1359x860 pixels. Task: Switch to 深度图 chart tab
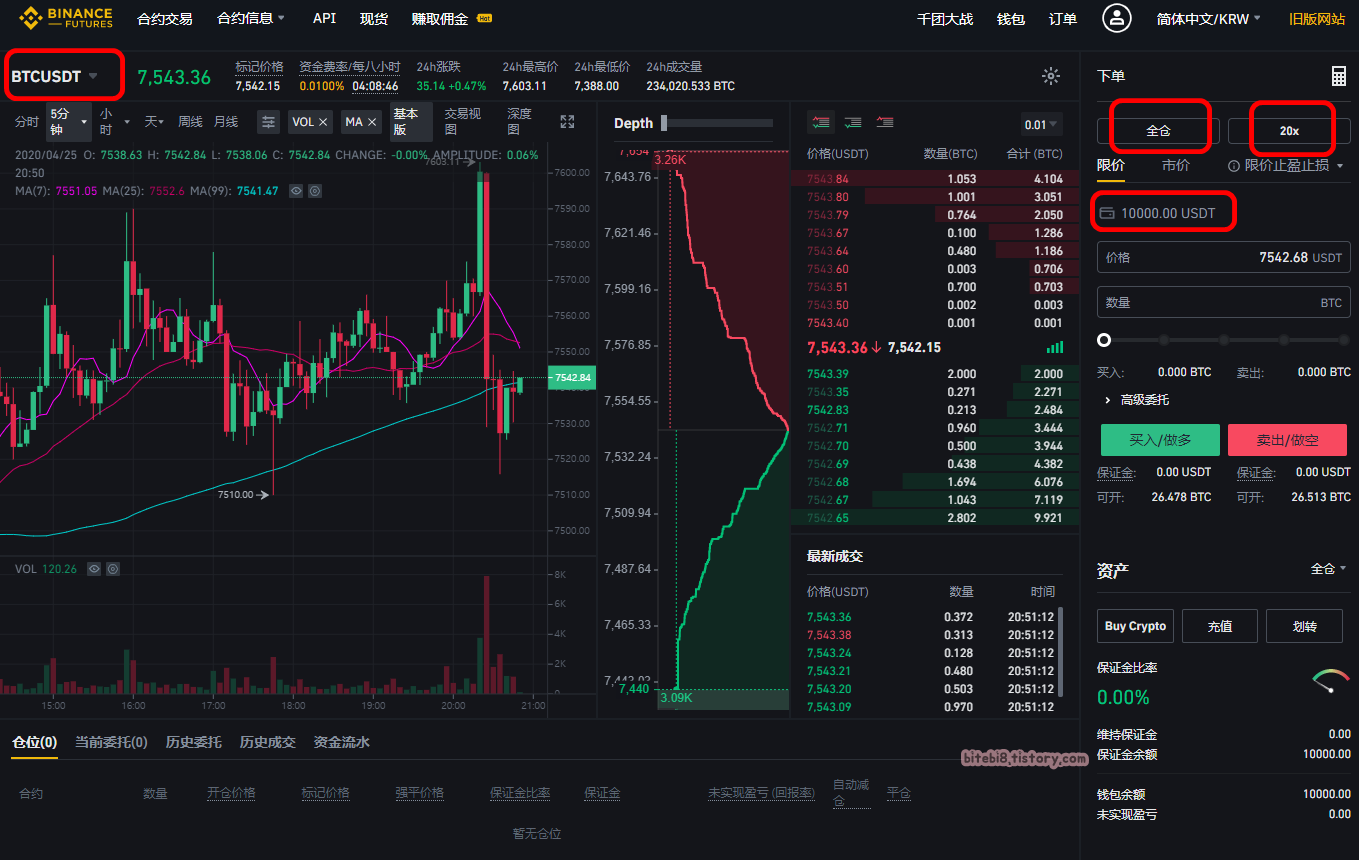[x=519, y=122]
